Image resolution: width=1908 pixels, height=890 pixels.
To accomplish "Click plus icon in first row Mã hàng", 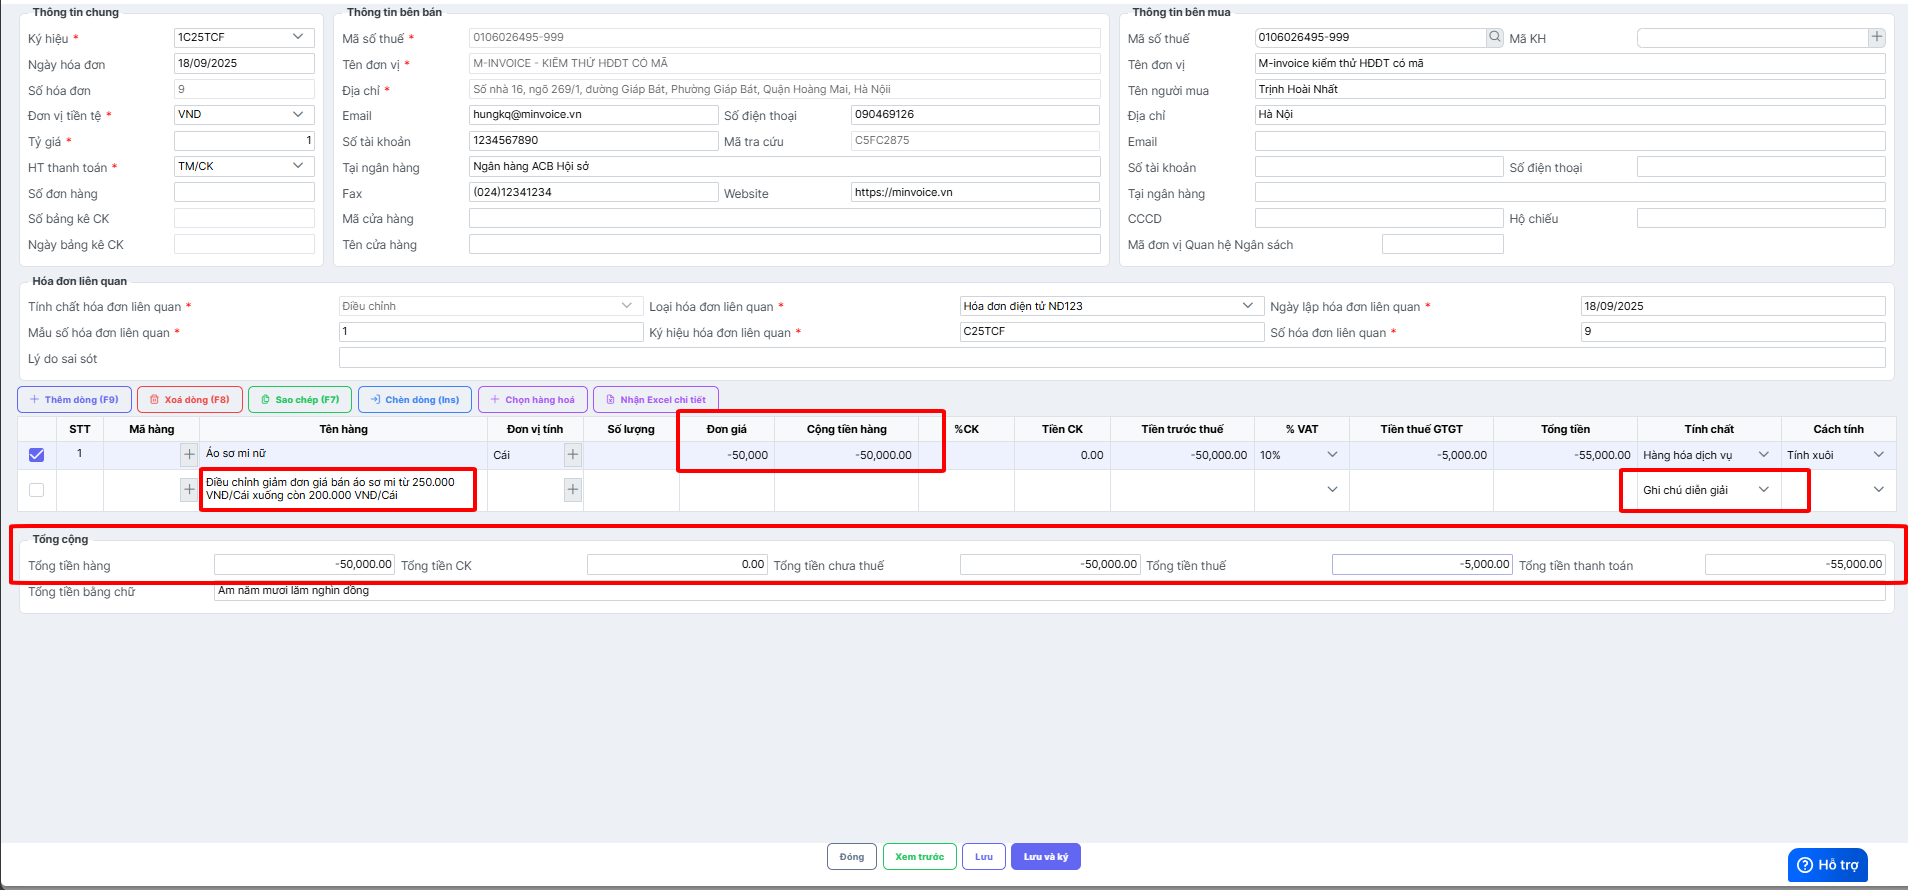I will [x=189, y=455].
